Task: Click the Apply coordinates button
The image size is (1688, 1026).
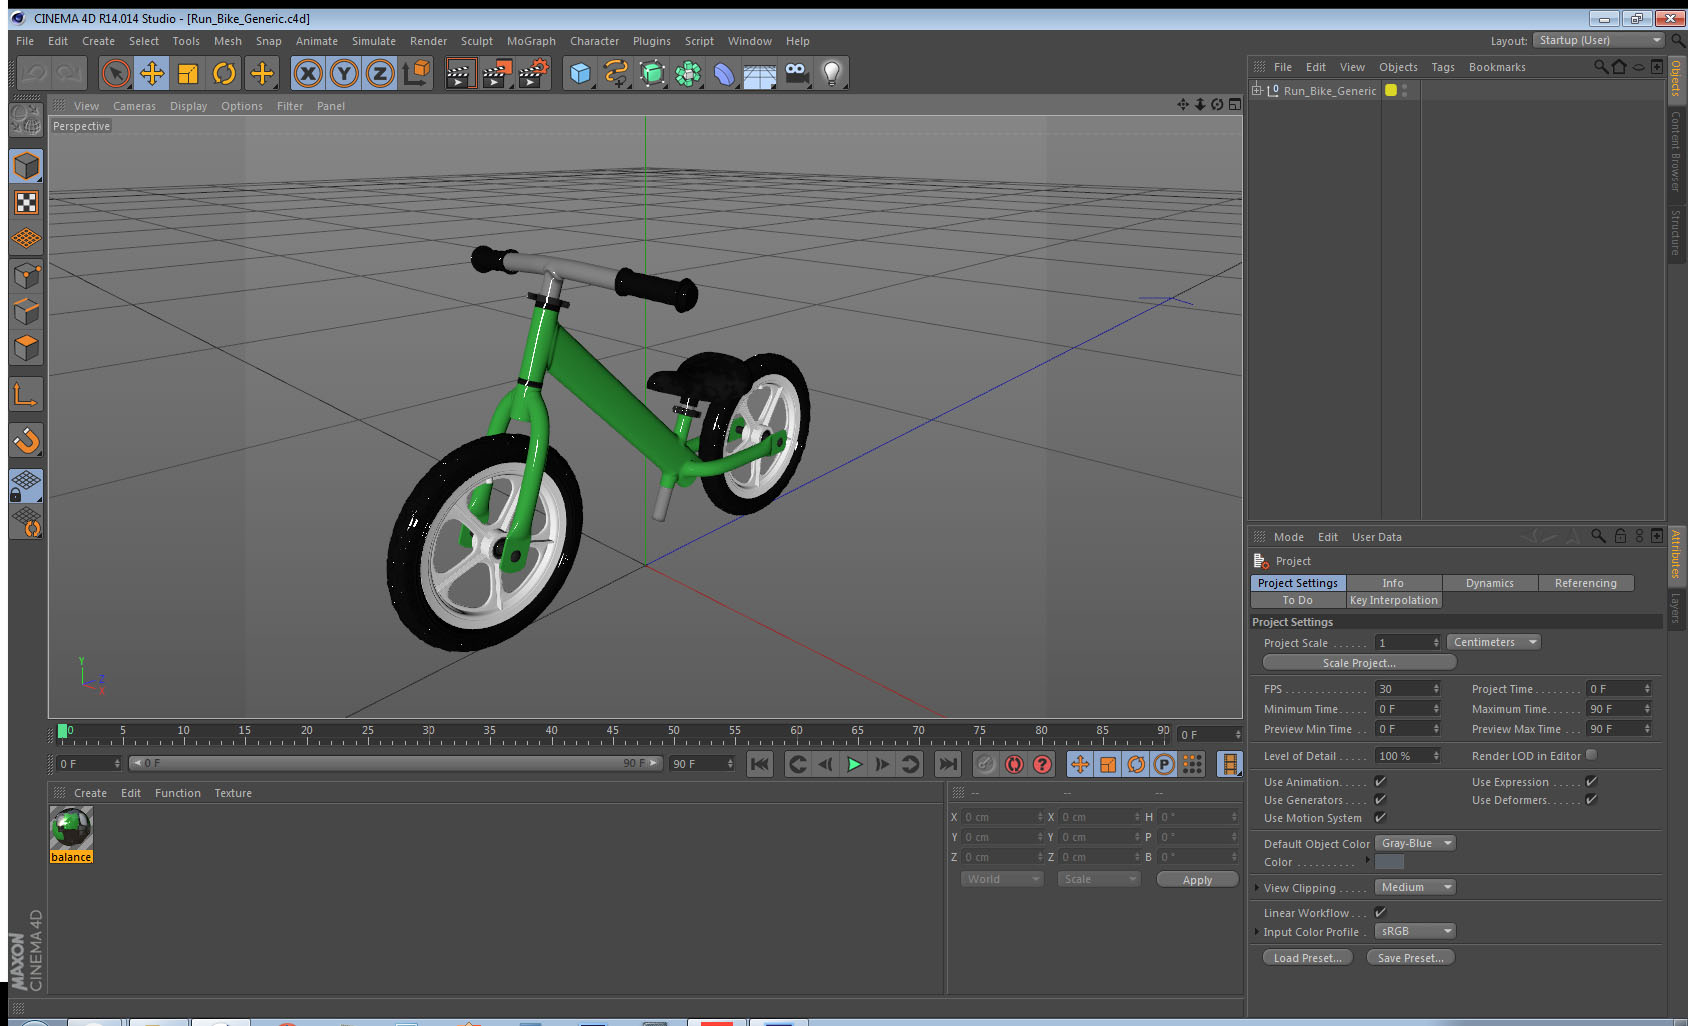Action: click(1197, 880)
